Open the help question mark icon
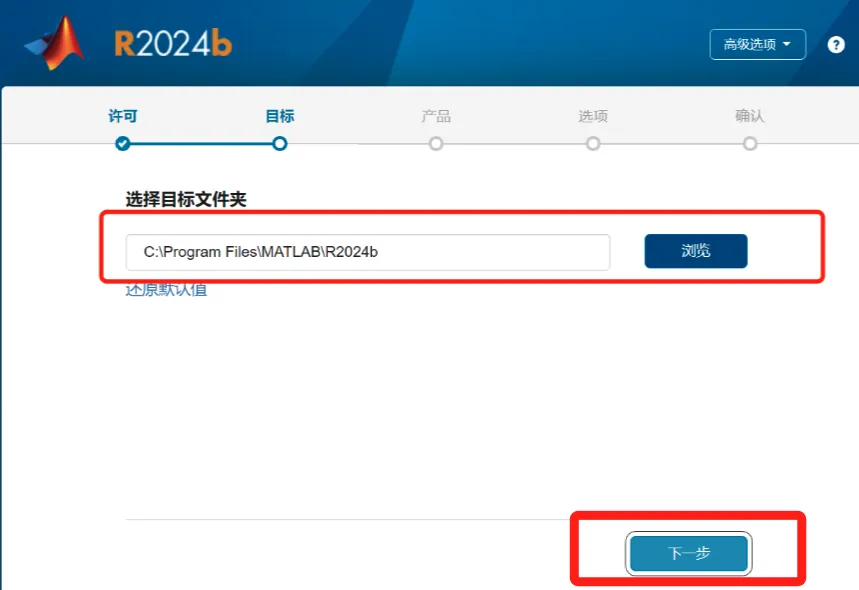 [836, 45]
